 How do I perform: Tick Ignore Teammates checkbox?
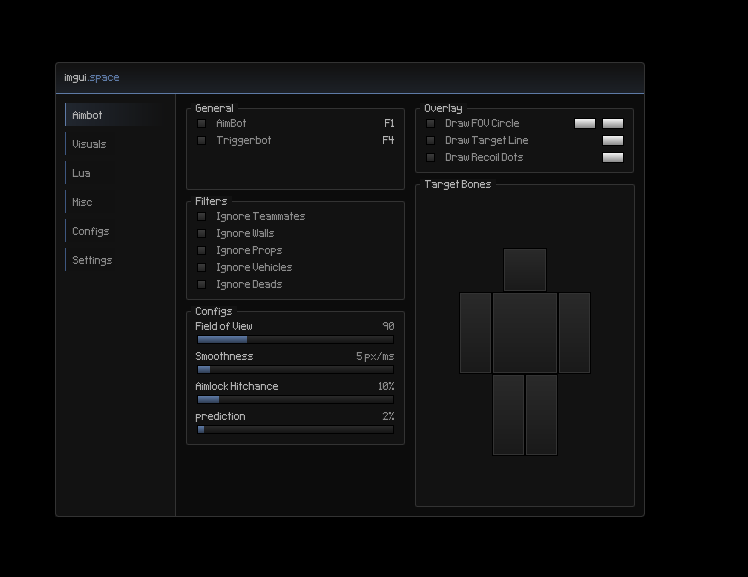[x=201, y=216]
